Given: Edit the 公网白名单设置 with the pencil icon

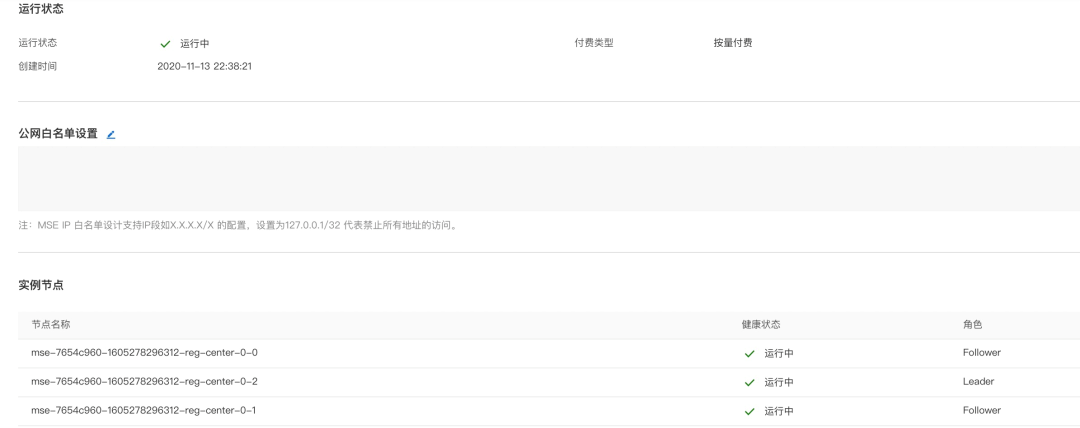Looking at the screenshot, I should tap(111, 134).
